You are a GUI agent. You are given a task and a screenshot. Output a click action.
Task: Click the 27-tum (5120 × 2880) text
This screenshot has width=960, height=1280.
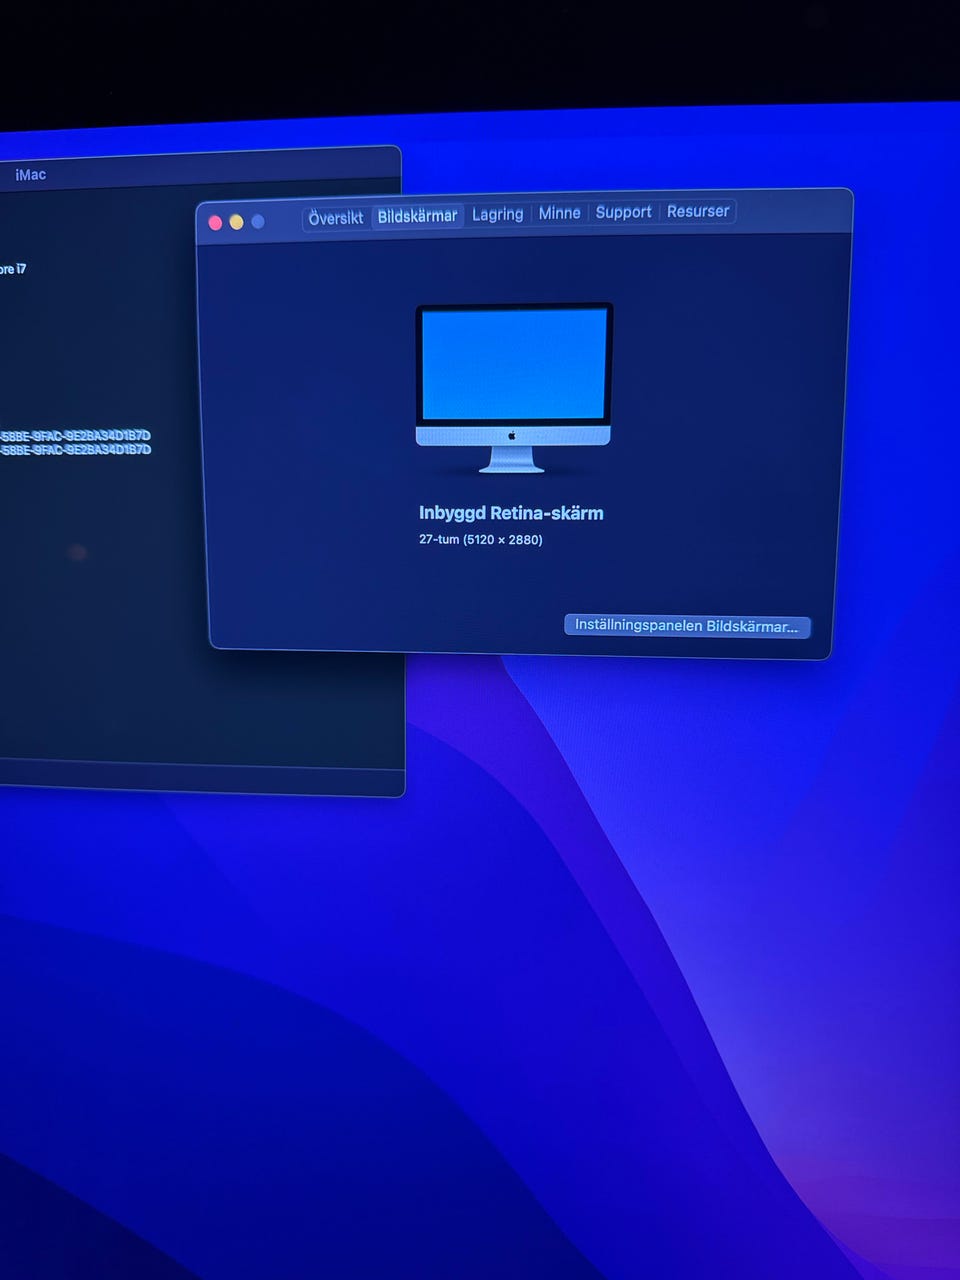(481, 540)
